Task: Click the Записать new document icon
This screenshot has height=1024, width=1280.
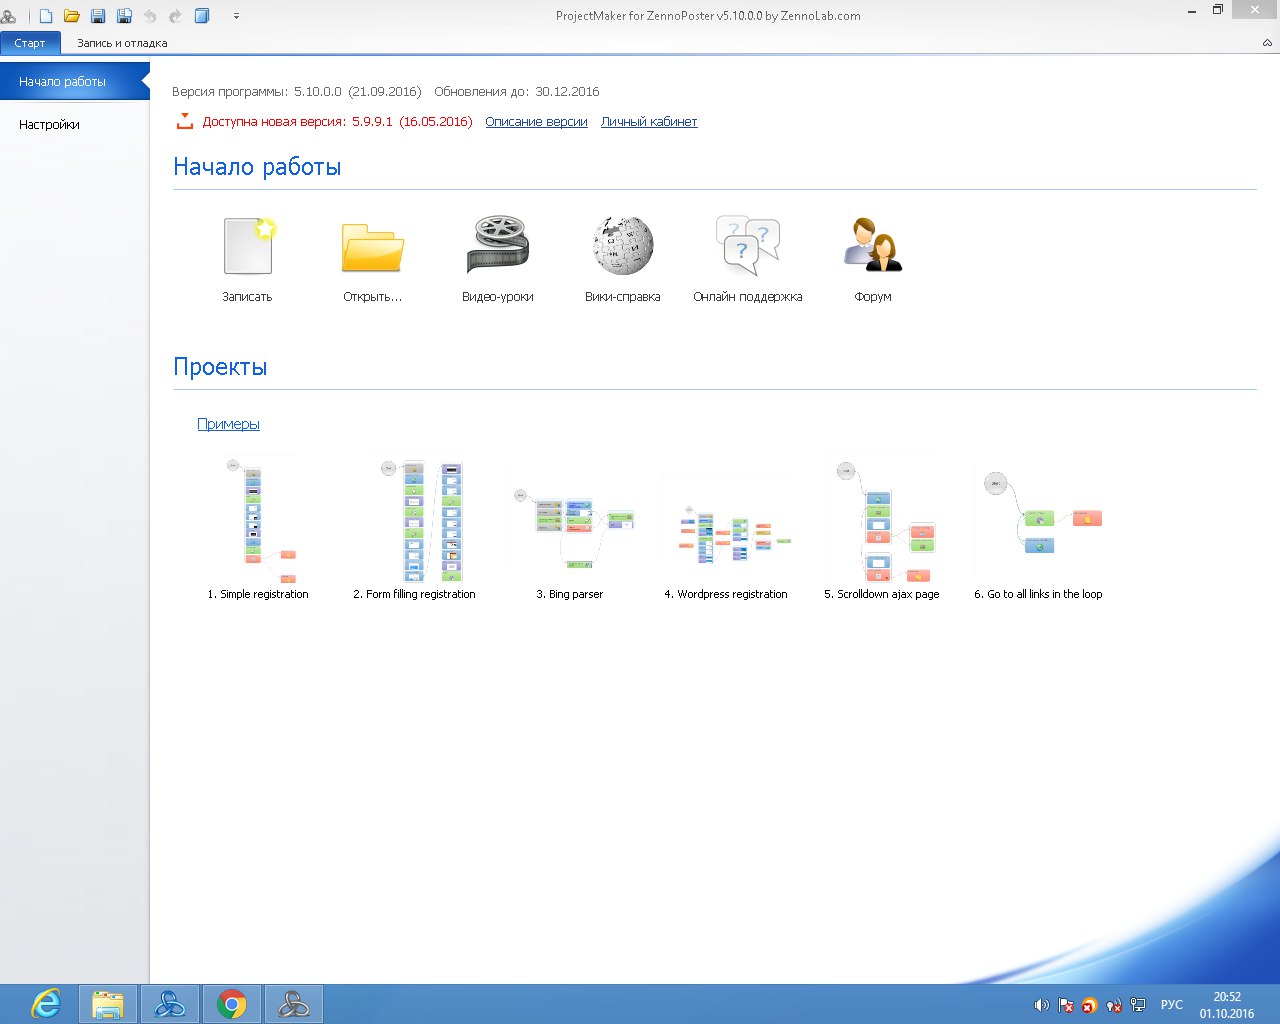Action: point(247,245)
